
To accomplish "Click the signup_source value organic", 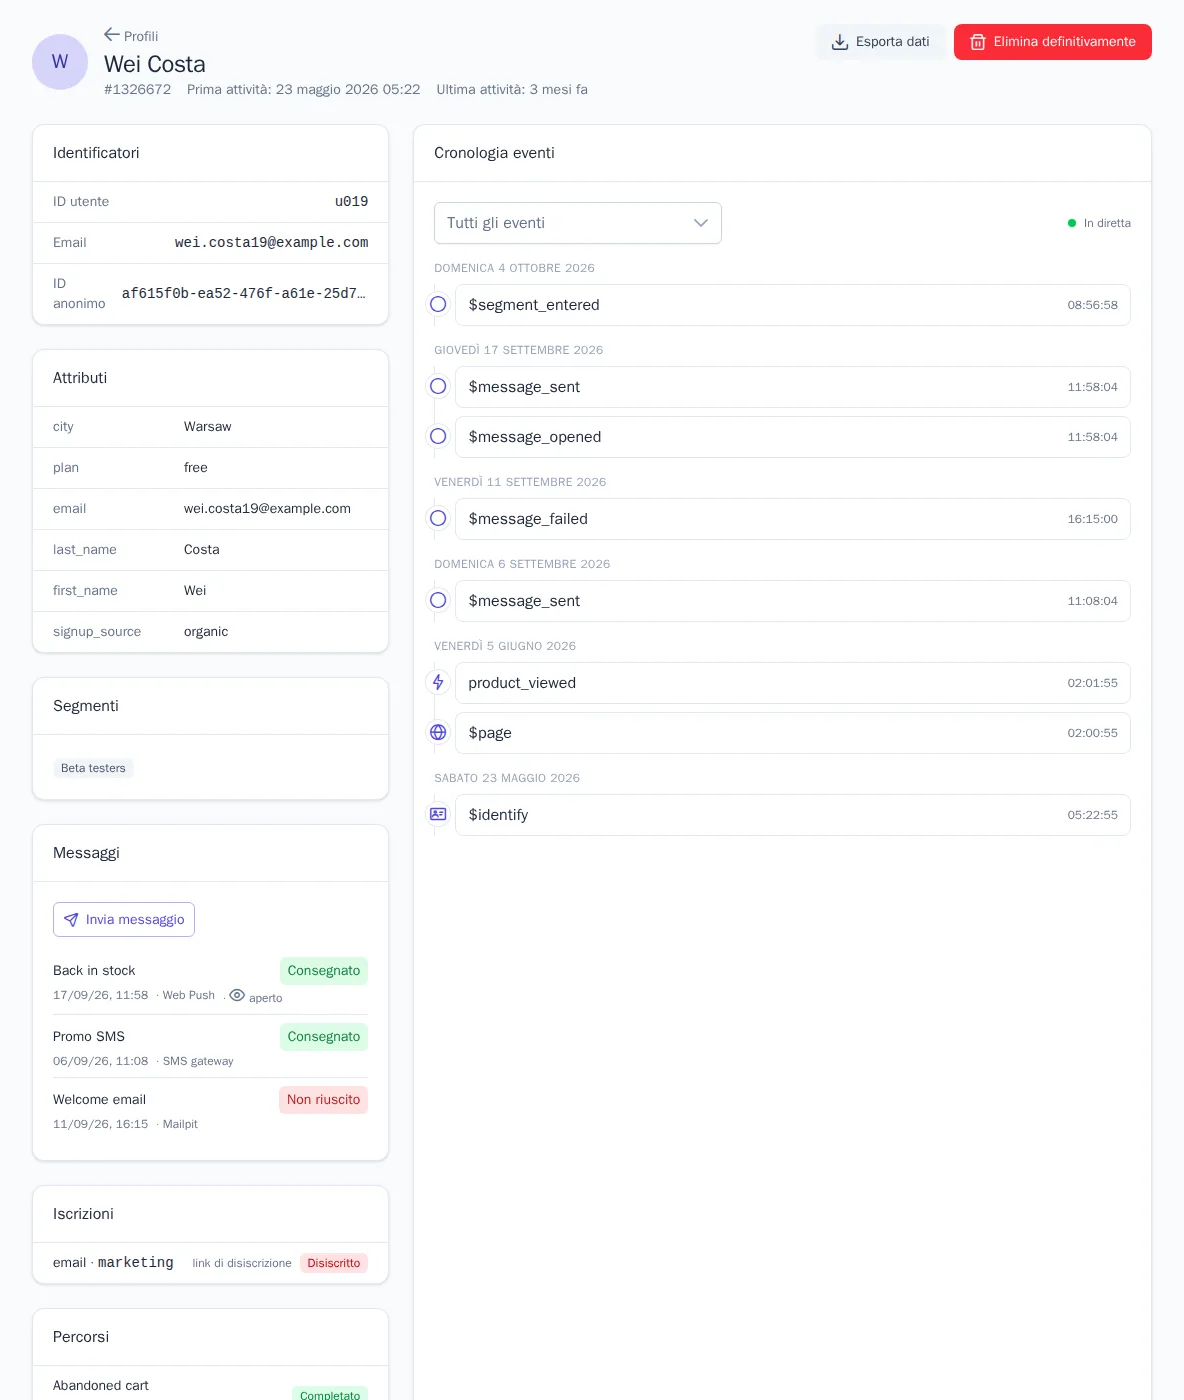I will pyautogui.click(x=206, y=632).
